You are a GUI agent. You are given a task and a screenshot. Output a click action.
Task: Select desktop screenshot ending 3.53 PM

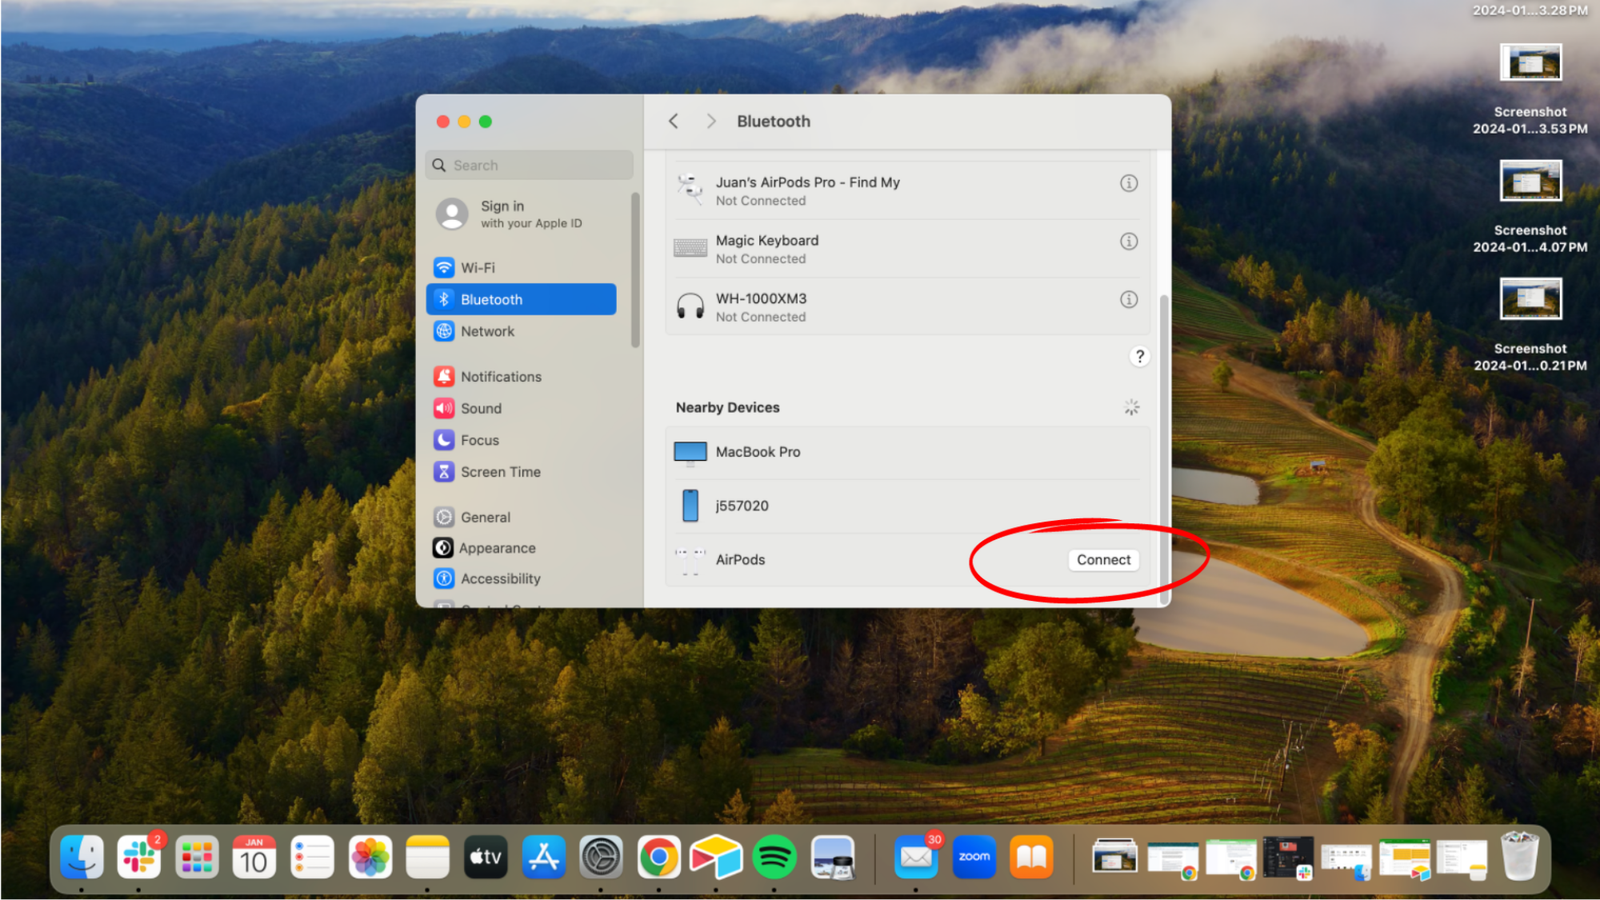point(1530,89)
